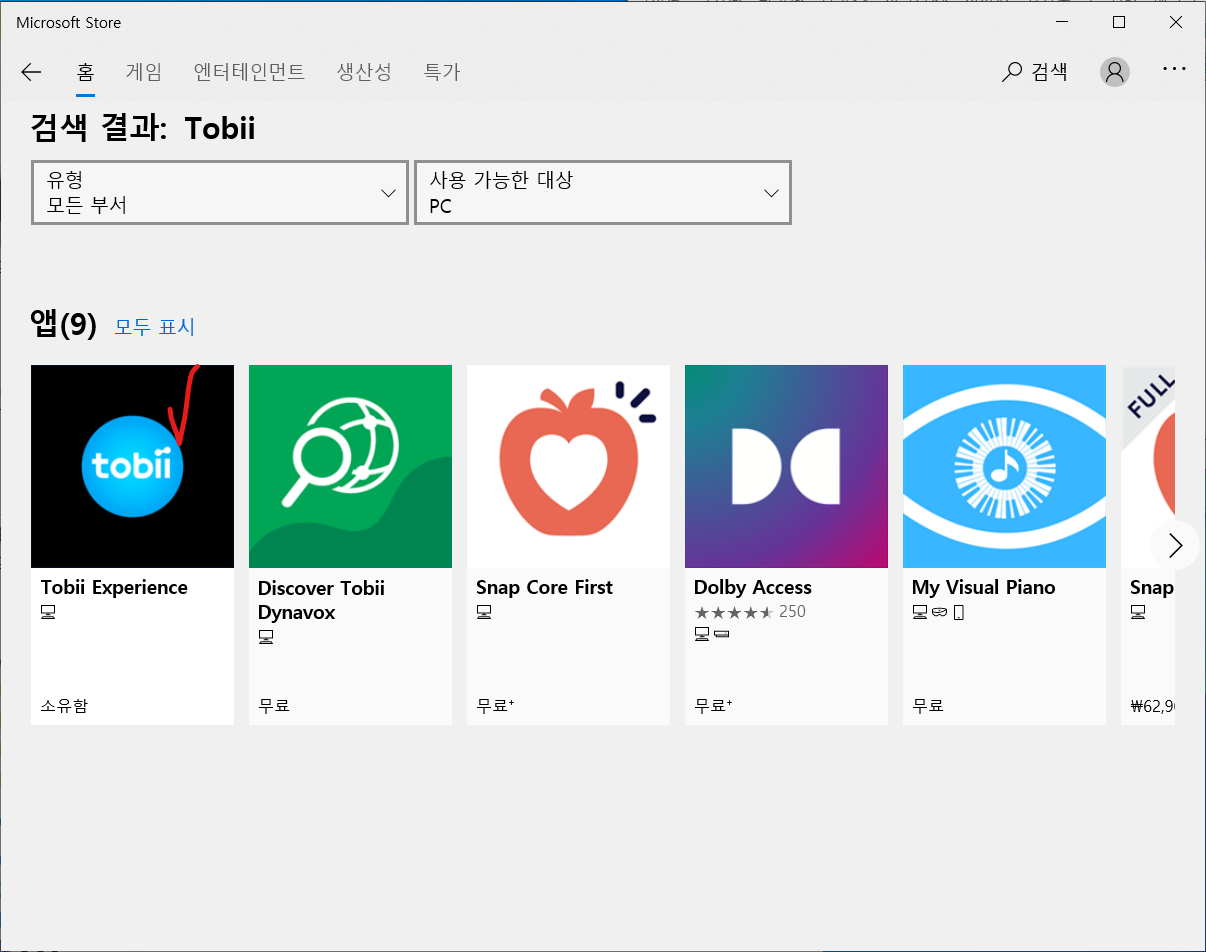Open the Snap Core First apple thumbnail
This screenshot has width=1206, height=952.
click(x=568, y=466)
